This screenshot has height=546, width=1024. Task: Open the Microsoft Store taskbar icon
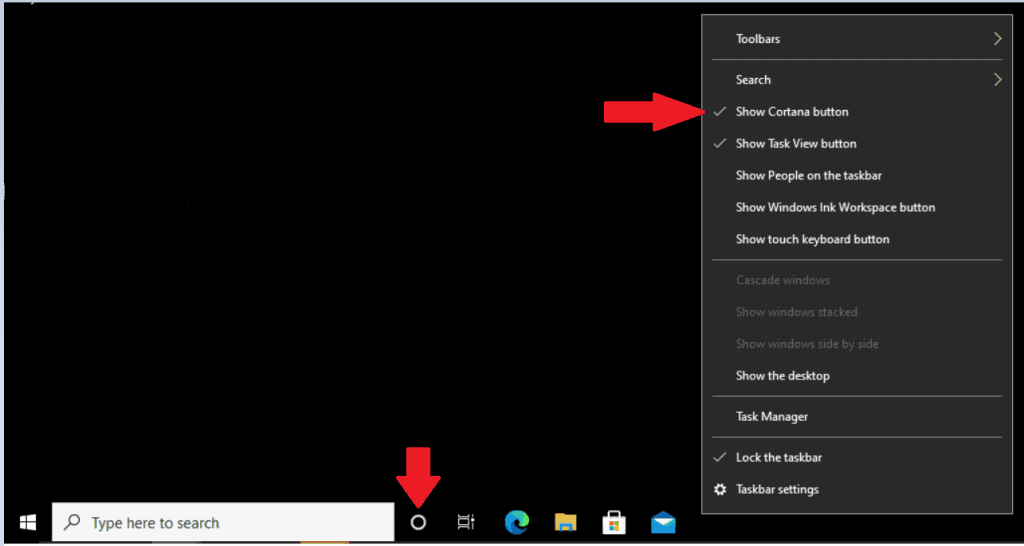[614, 522]
